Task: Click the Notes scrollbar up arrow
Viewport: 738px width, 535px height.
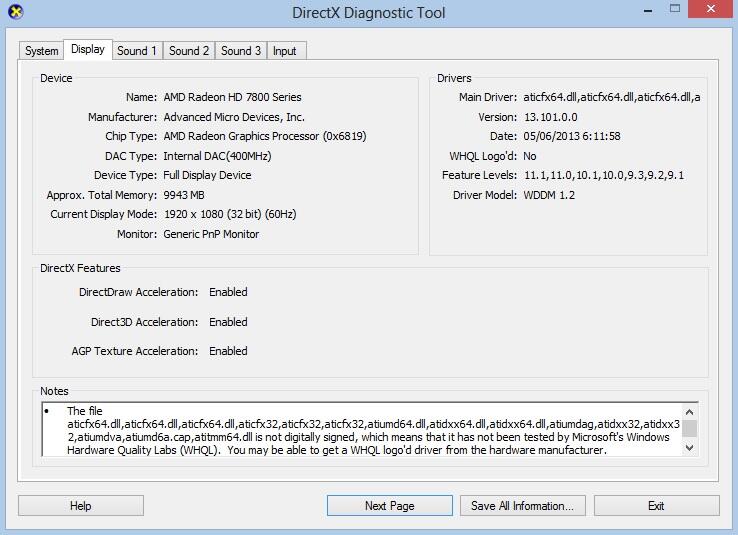Action: [690, 412]
